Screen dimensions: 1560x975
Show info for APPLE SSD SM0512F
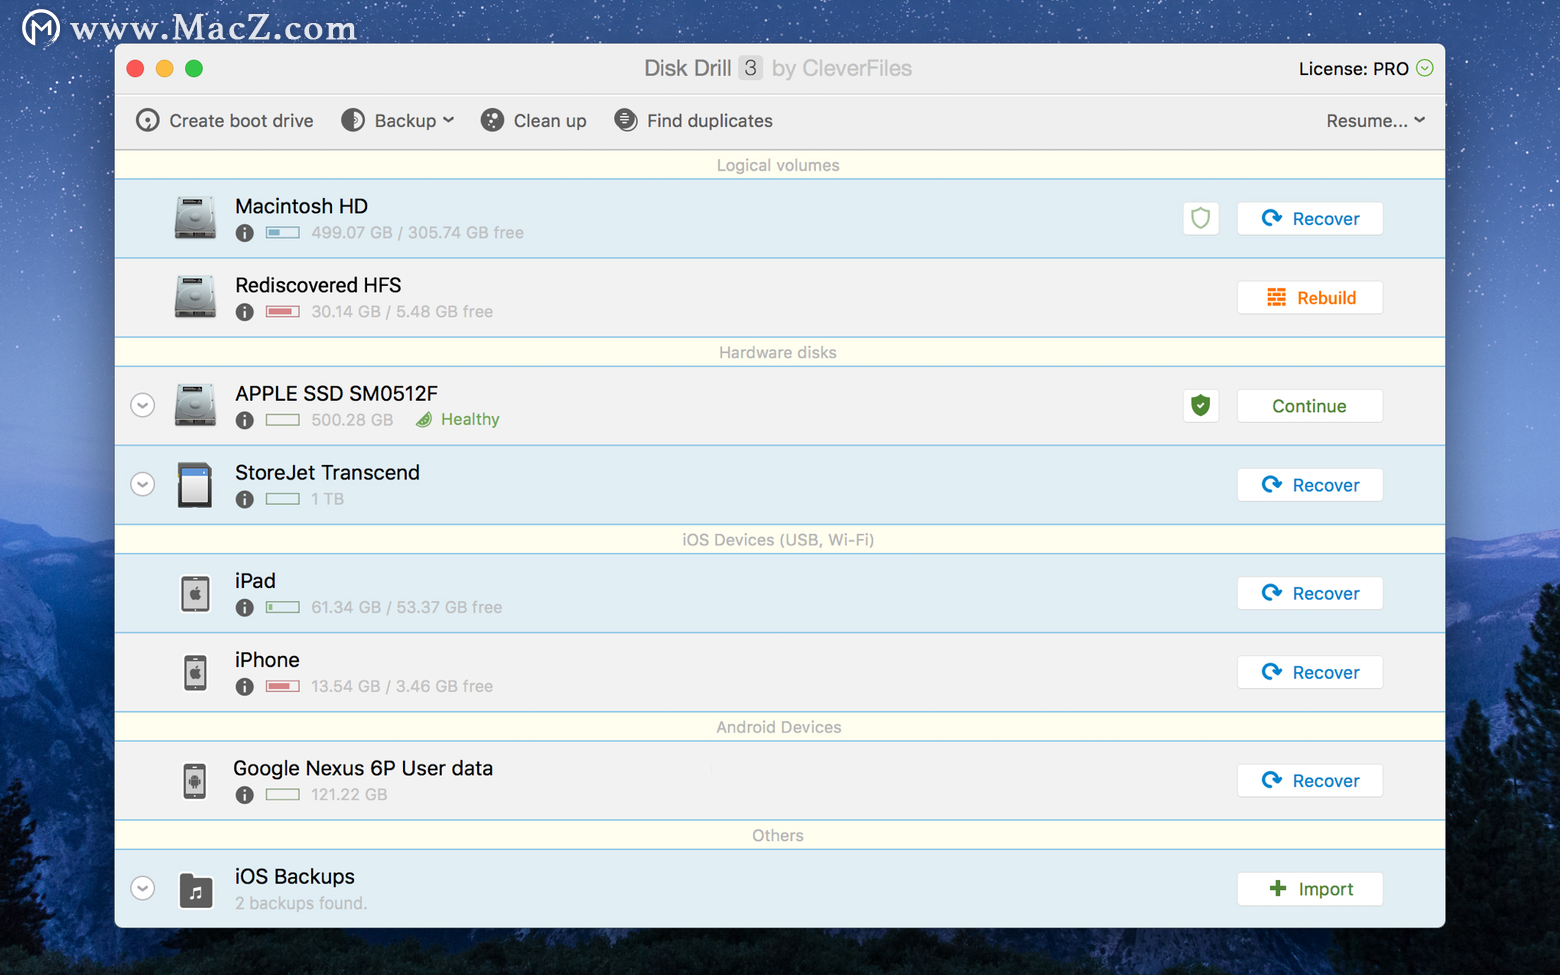click(245, 420)
